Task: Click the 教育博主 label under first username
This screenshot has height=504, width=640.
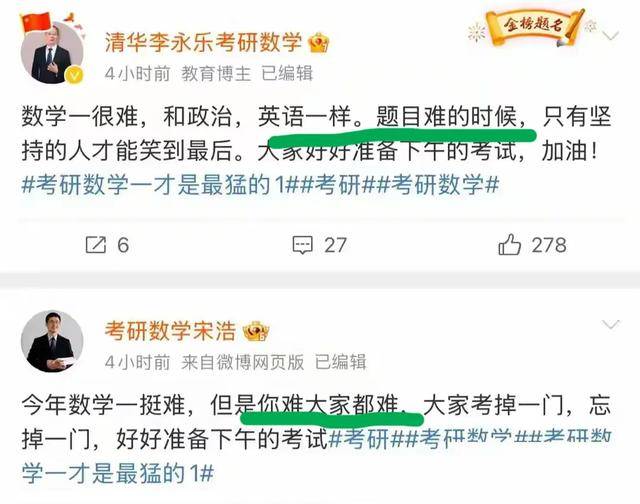Action: click(x=216, y=74)
